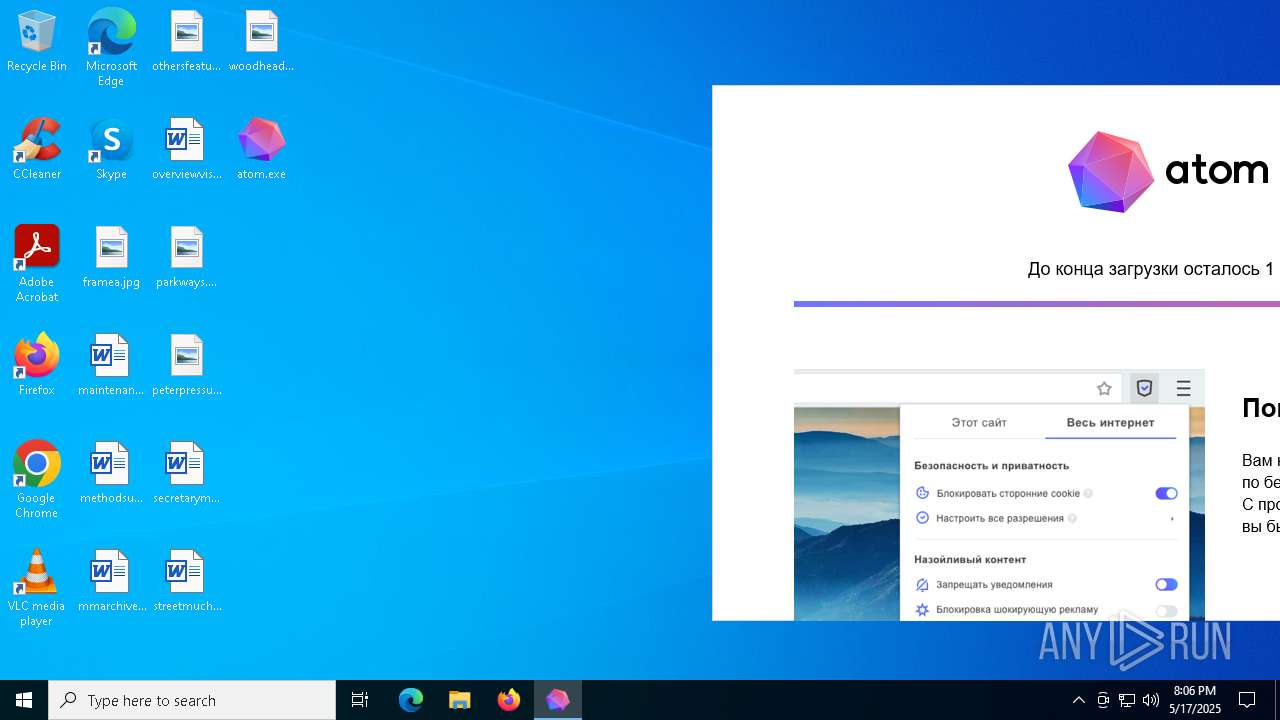Select the mmarchive... Word document
The height and width of the screenshot is (720, 1280).
coord(111,581)
